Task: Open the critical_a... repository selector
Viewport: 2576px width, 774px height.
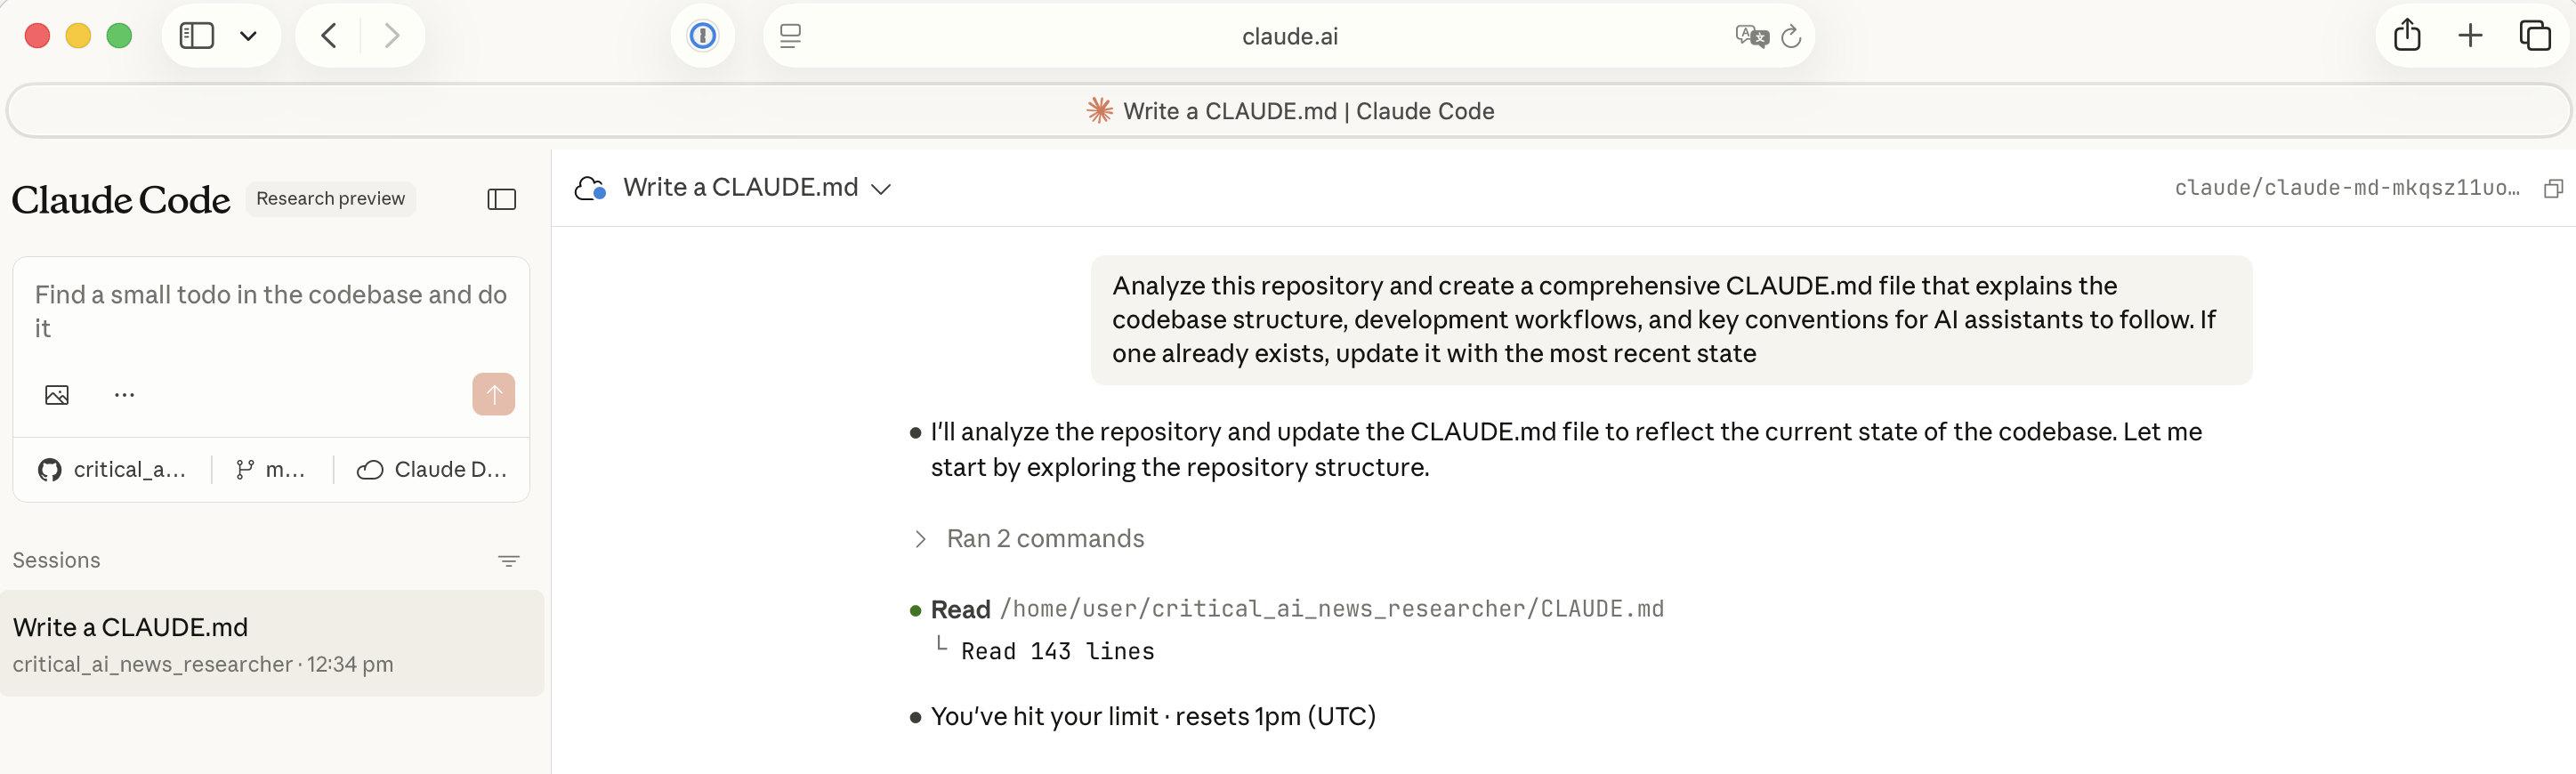Action: (x=112, y=470)
